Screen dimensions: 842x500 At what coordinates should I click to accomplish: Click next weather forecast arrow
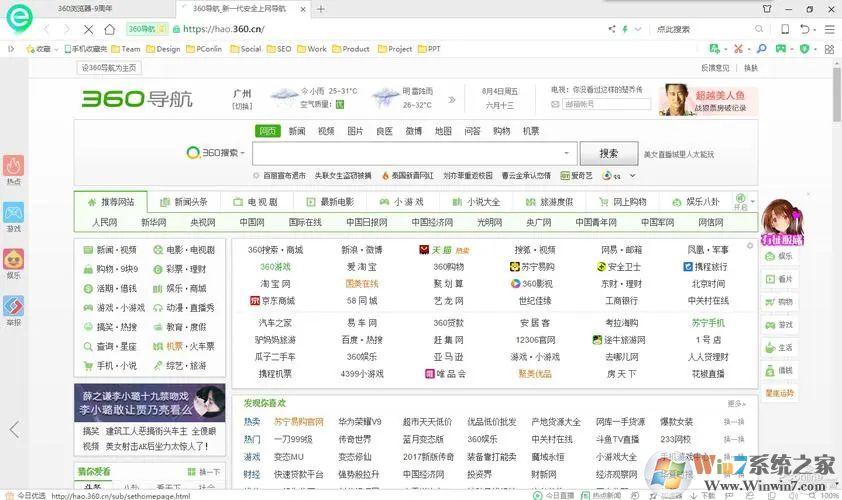tap(452, 99)
